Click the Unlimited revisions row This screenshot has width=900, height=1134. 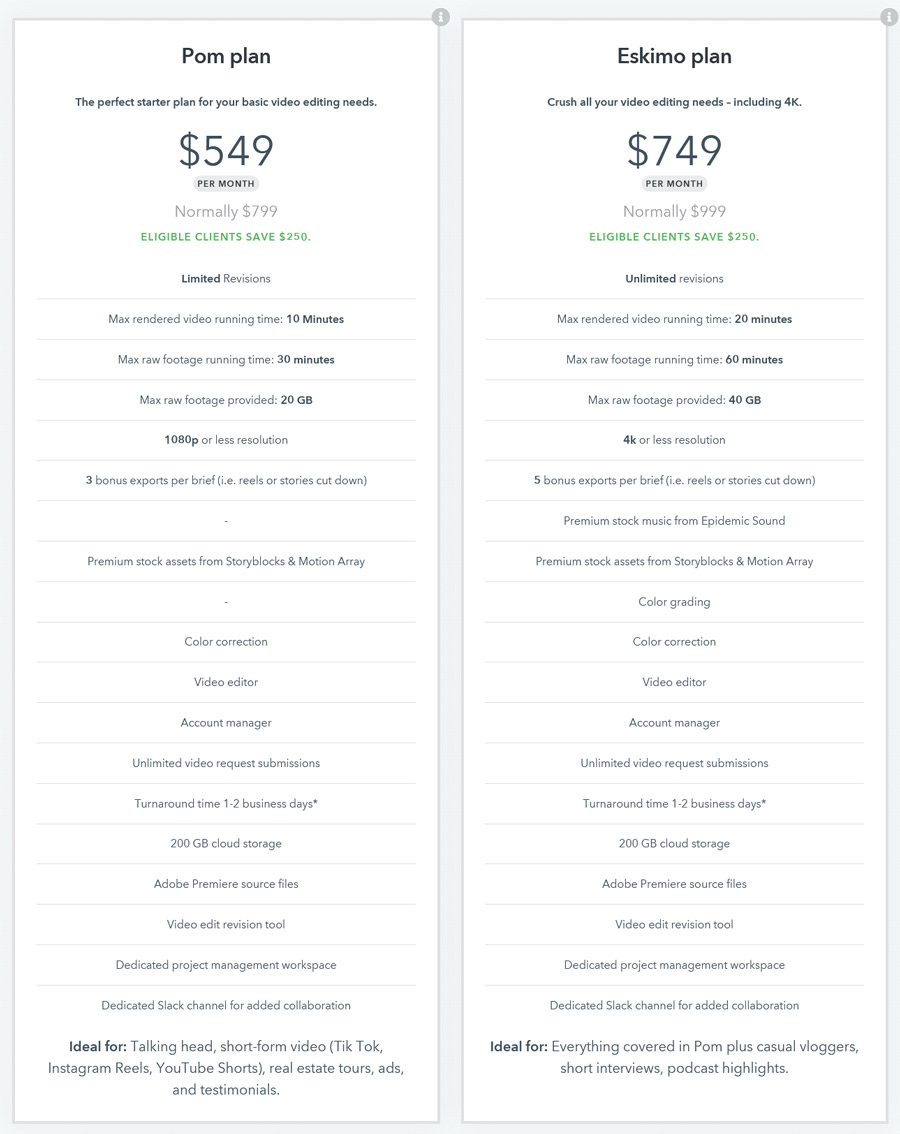point(674,278)
